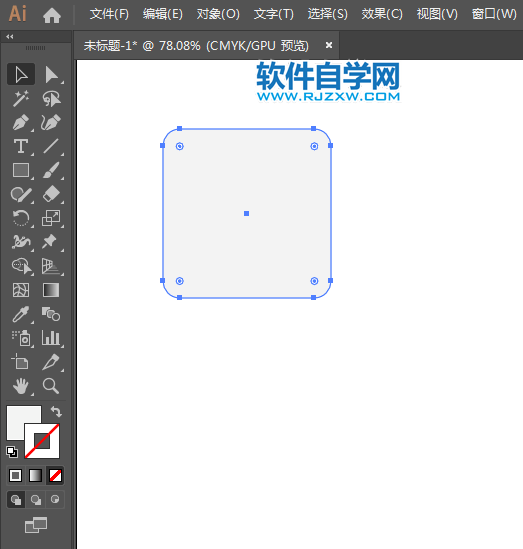Screen dimensions: 523x549
Task: Select the Pen tool
Action: coord(21,122)
